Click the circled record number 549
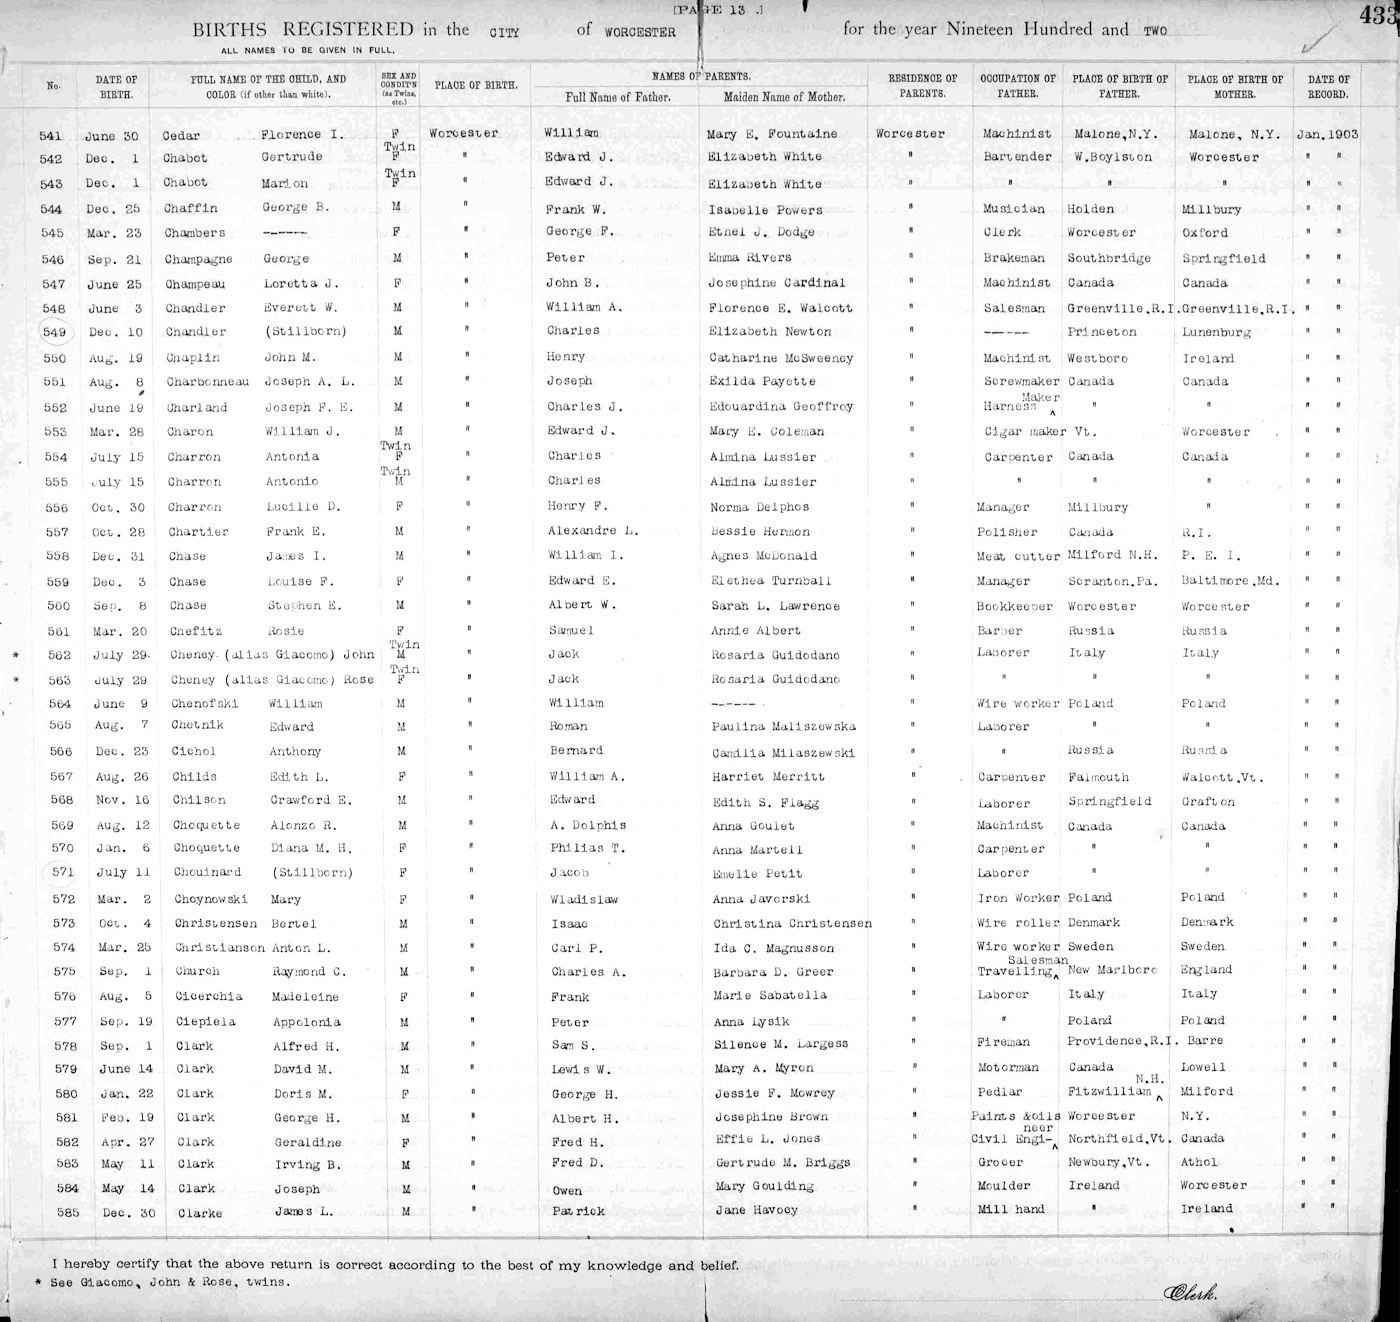 54,333
